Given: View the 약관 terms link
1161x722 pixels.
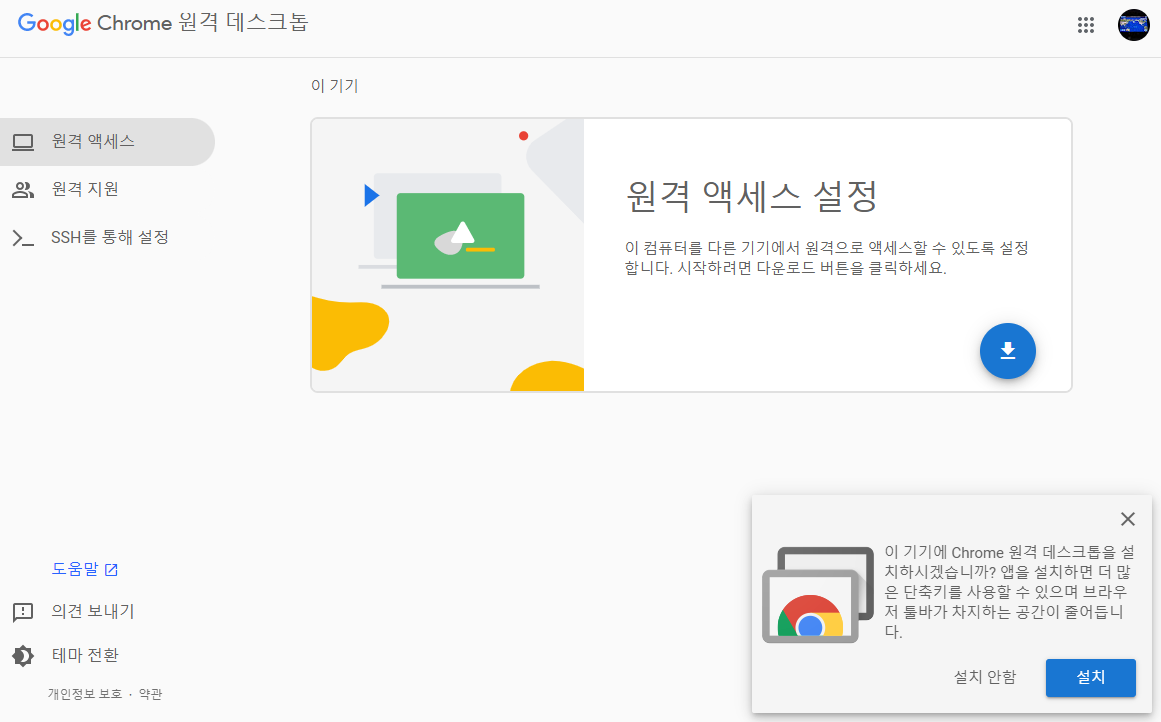Looking at the screenshot, I should (150, 693).
